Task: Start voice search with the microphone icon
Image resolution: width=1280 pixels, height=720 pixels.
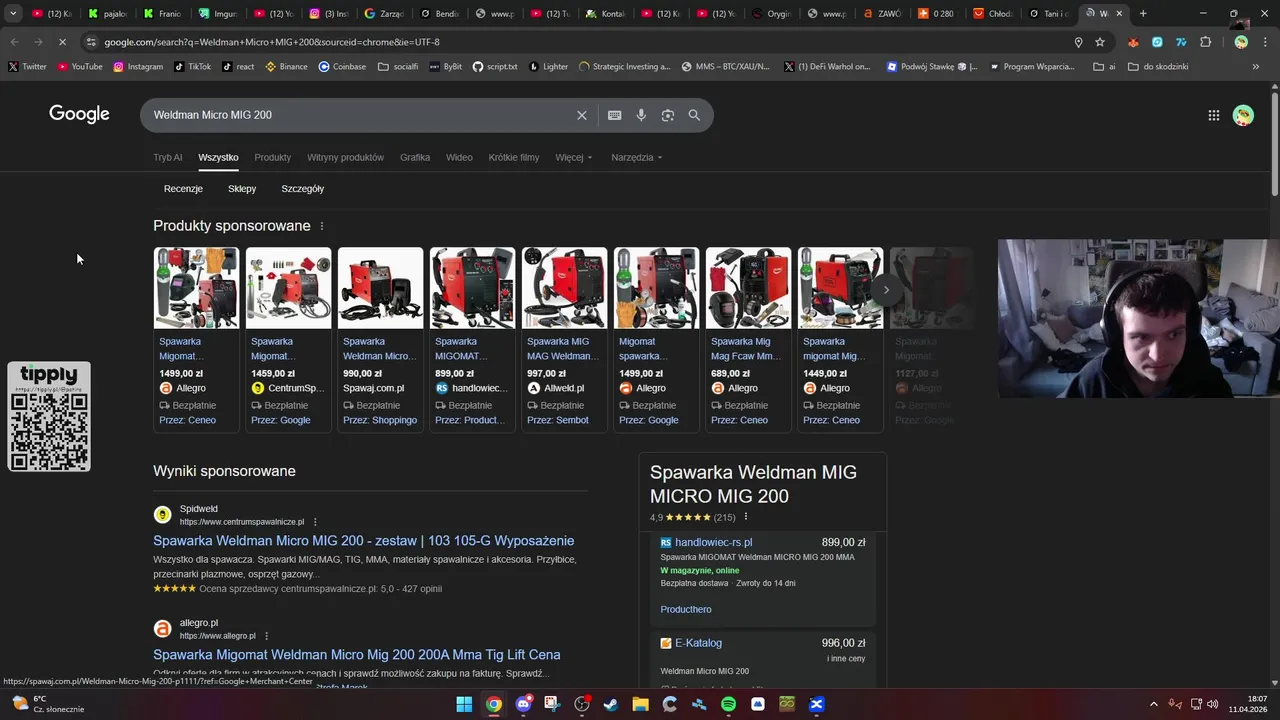Action: pos(641,115)
